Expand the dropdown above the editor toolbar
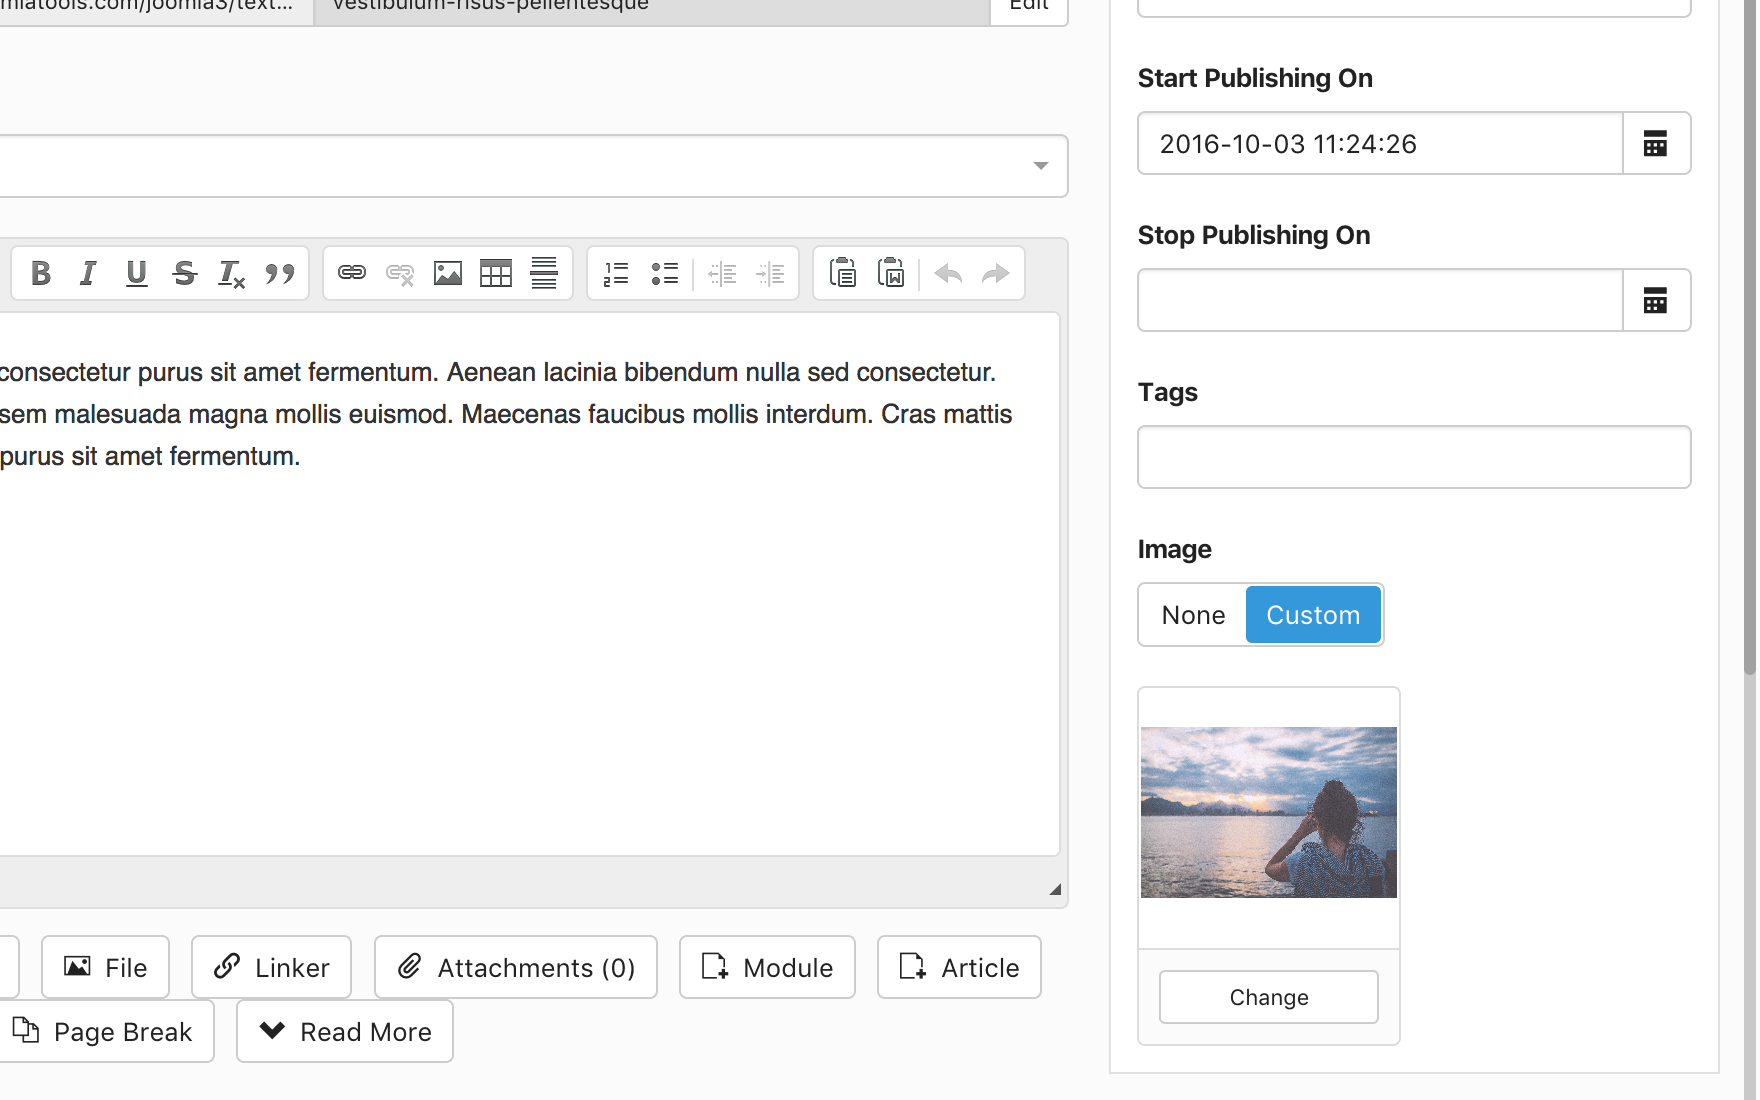The height and width of the screenshot is (1100, 1760). 1040,166
